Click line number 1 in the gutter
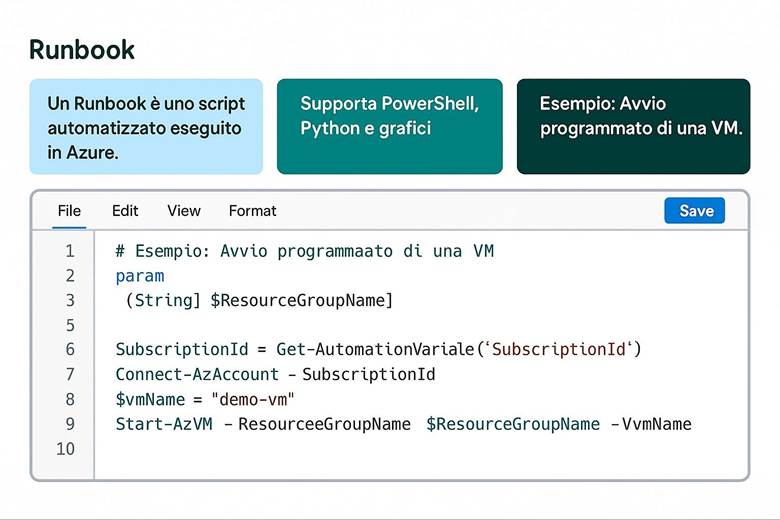 point(69,251)
